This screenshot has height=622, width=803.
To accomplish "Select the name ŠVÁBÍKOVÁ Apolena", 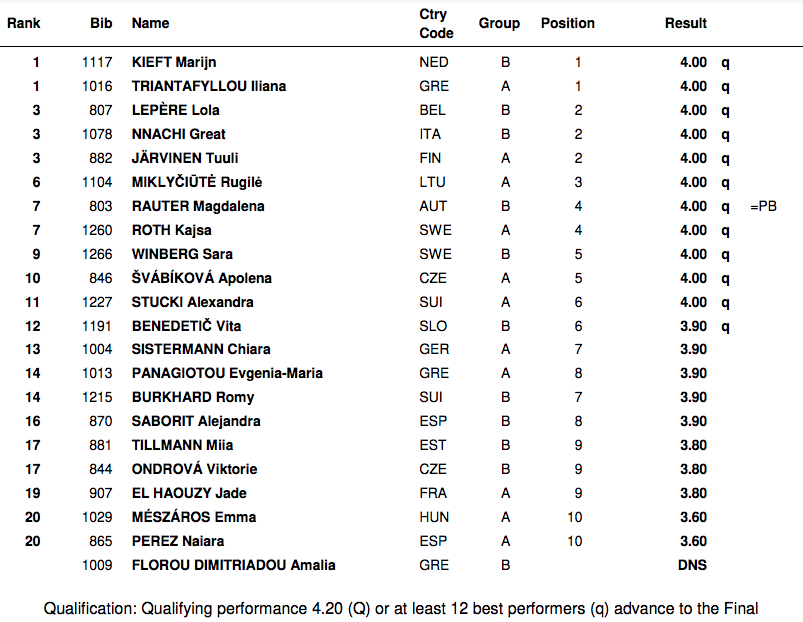I will click(202, 278).
